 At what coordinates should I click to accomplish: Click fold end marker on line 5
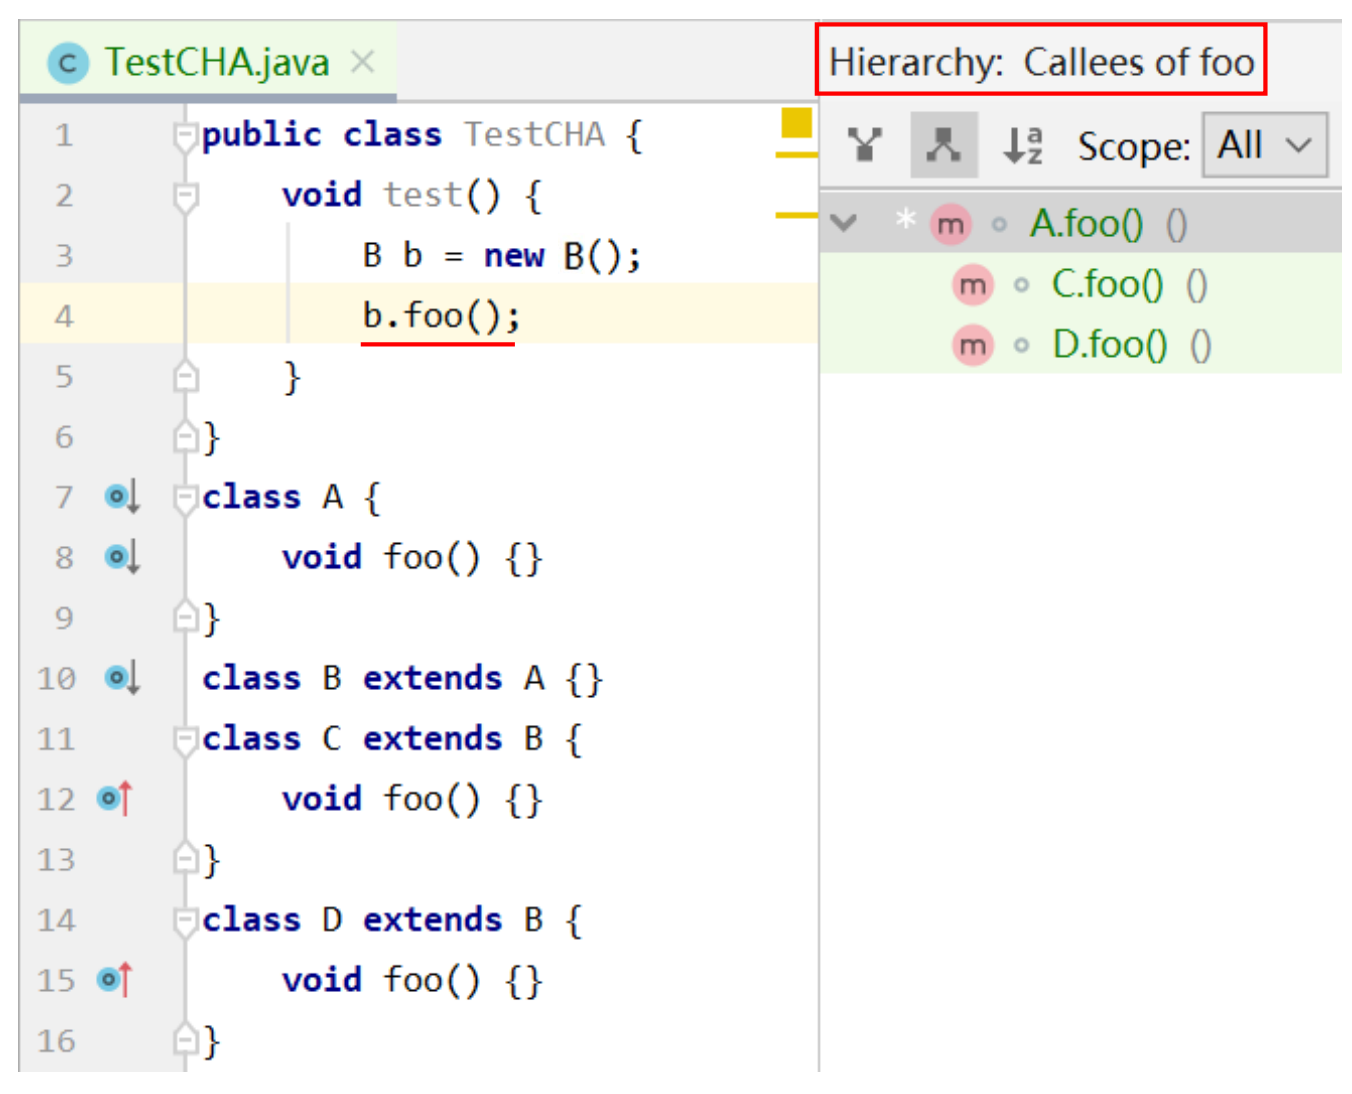(185, 377)
